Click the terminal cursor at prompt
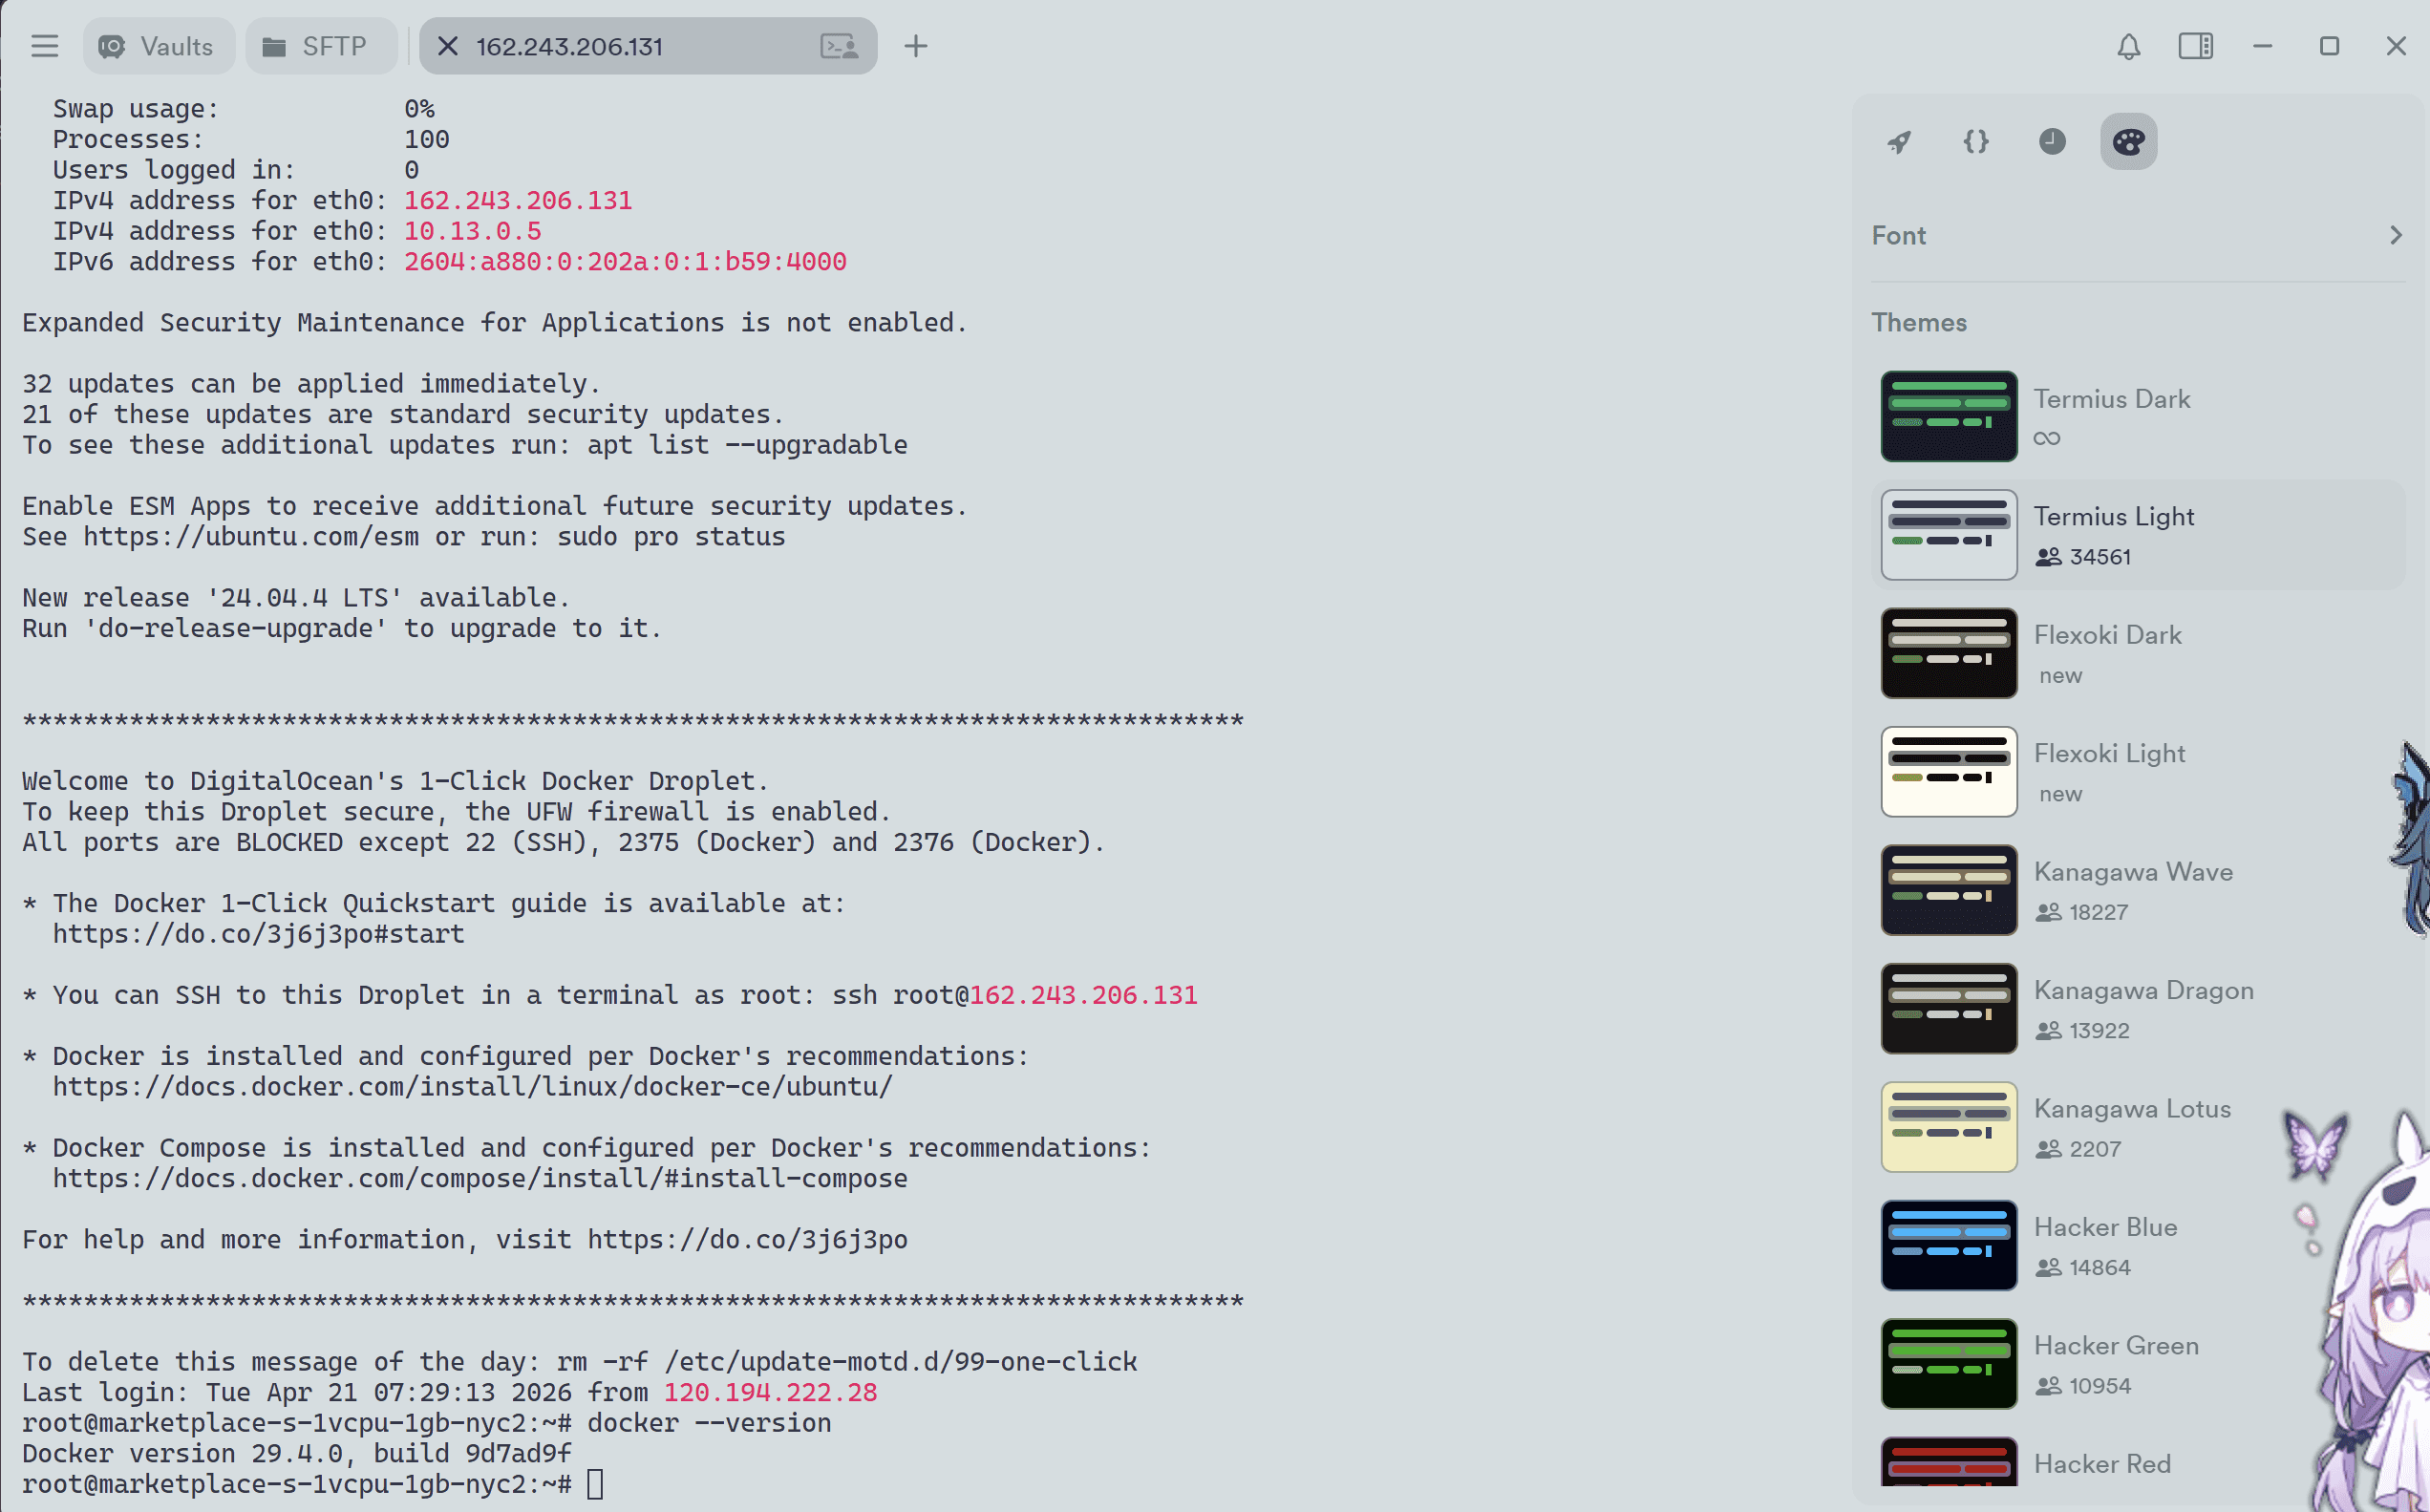 coord(595,1484)
